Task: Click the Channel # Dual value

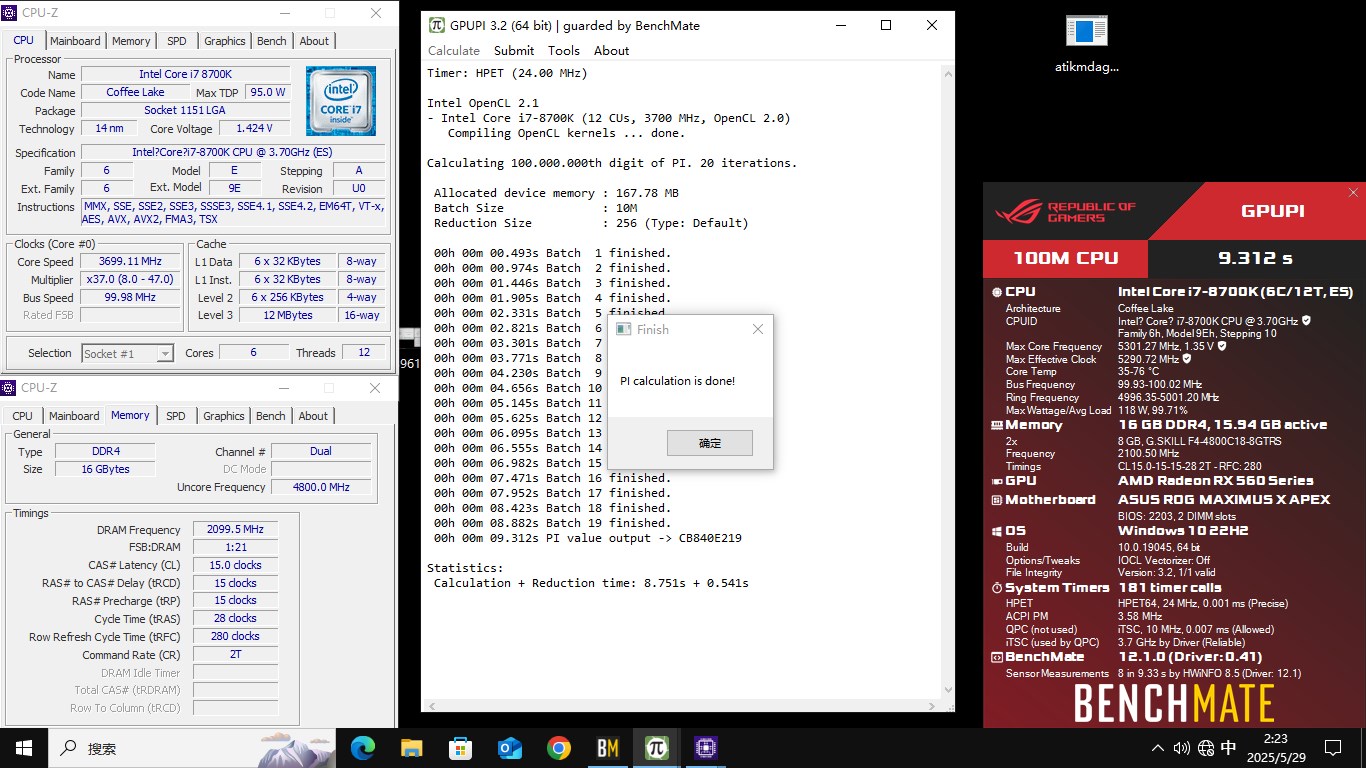Action: click(320, 451)
